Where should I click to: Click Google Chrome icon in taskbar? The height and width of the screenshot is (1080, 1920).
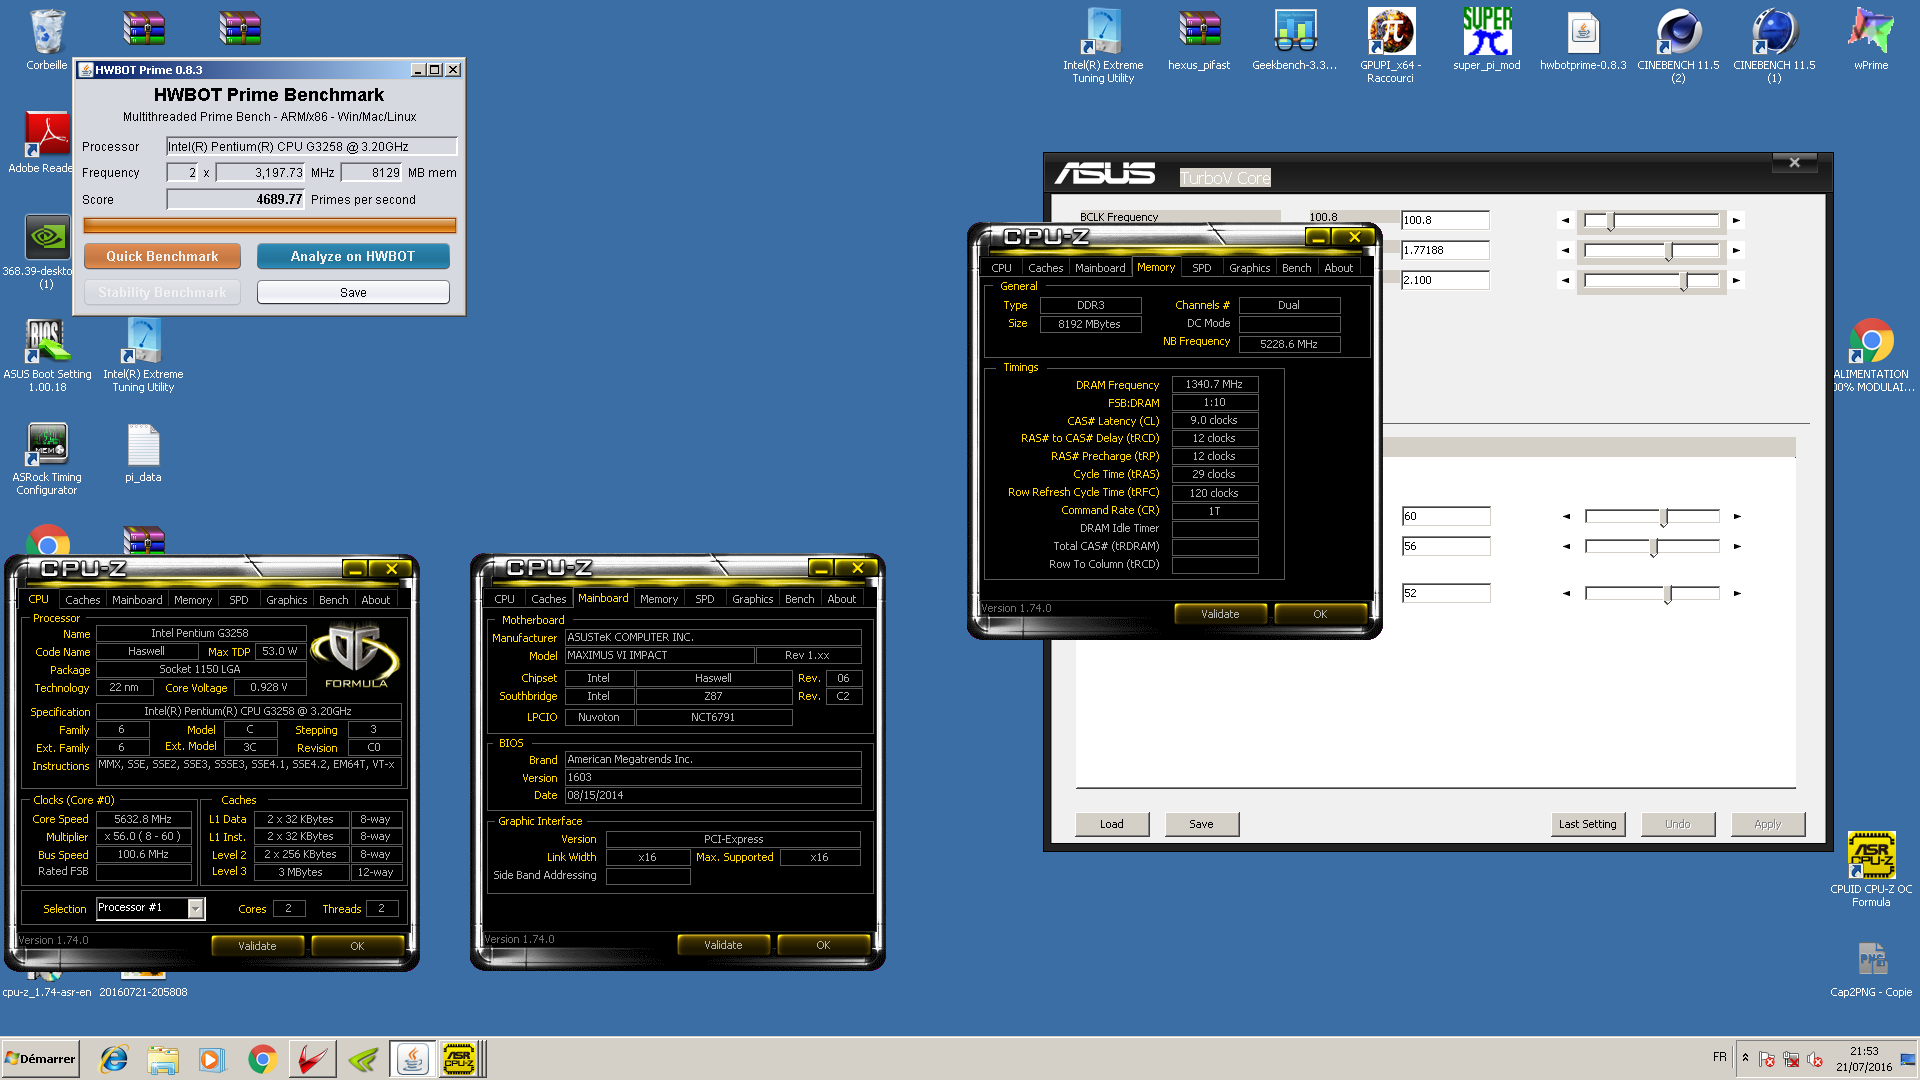[262, 1059]
